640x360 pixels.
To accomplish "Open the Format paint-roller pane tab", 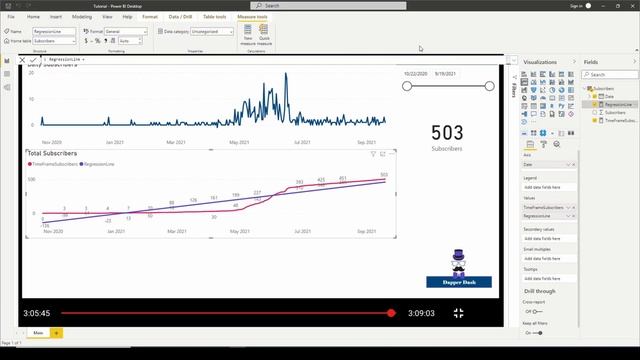I will pyautogui.click(x=543, y=144).
